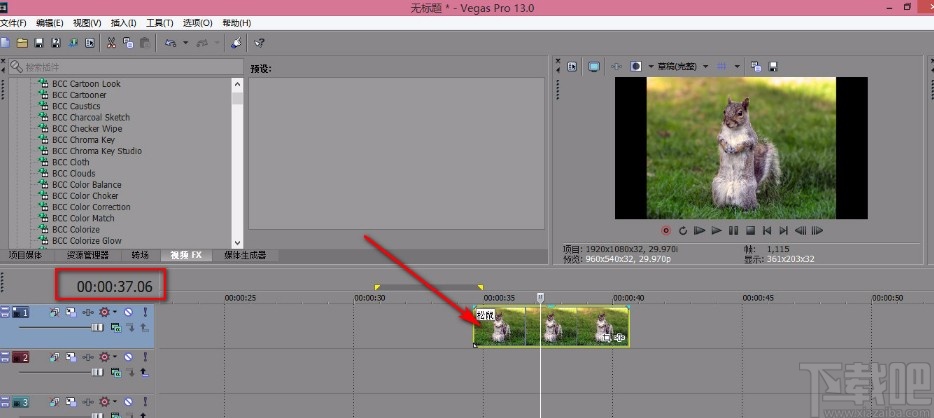The height and width of the screenshot is (418, 934).
Task: Solo track 1 with exclamation icon
Action: (x=144, y=312)
